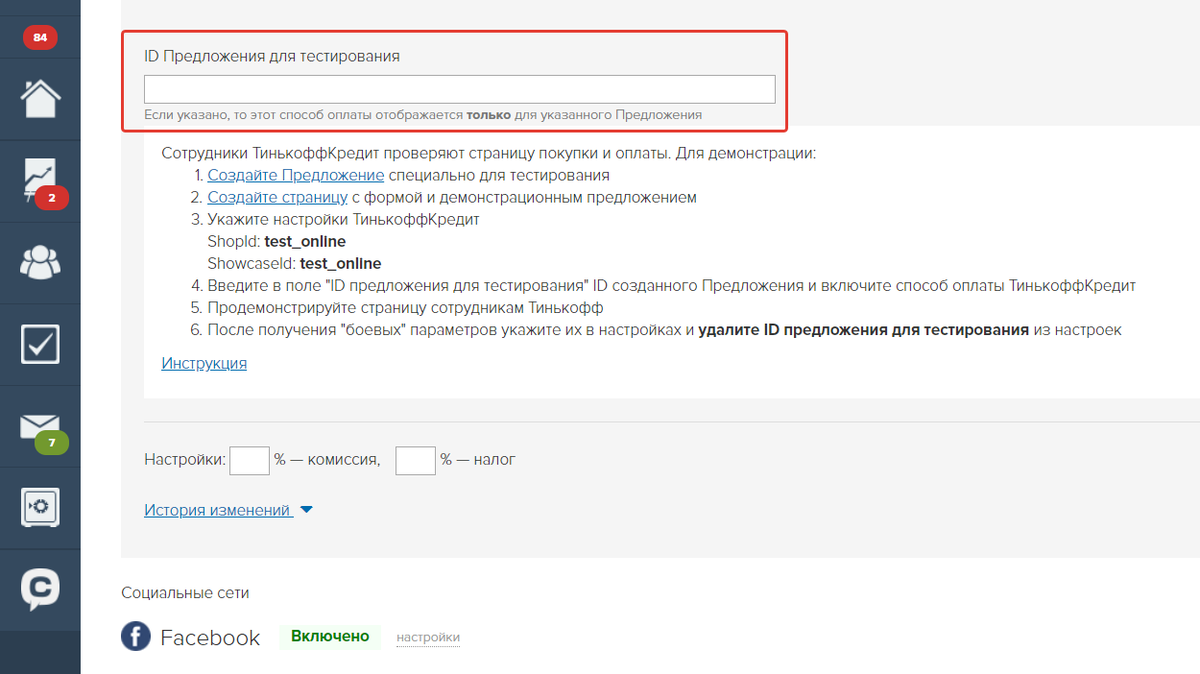Click the ShopId test_online value
Screen dimensions: 1200x674
(305, 242)
